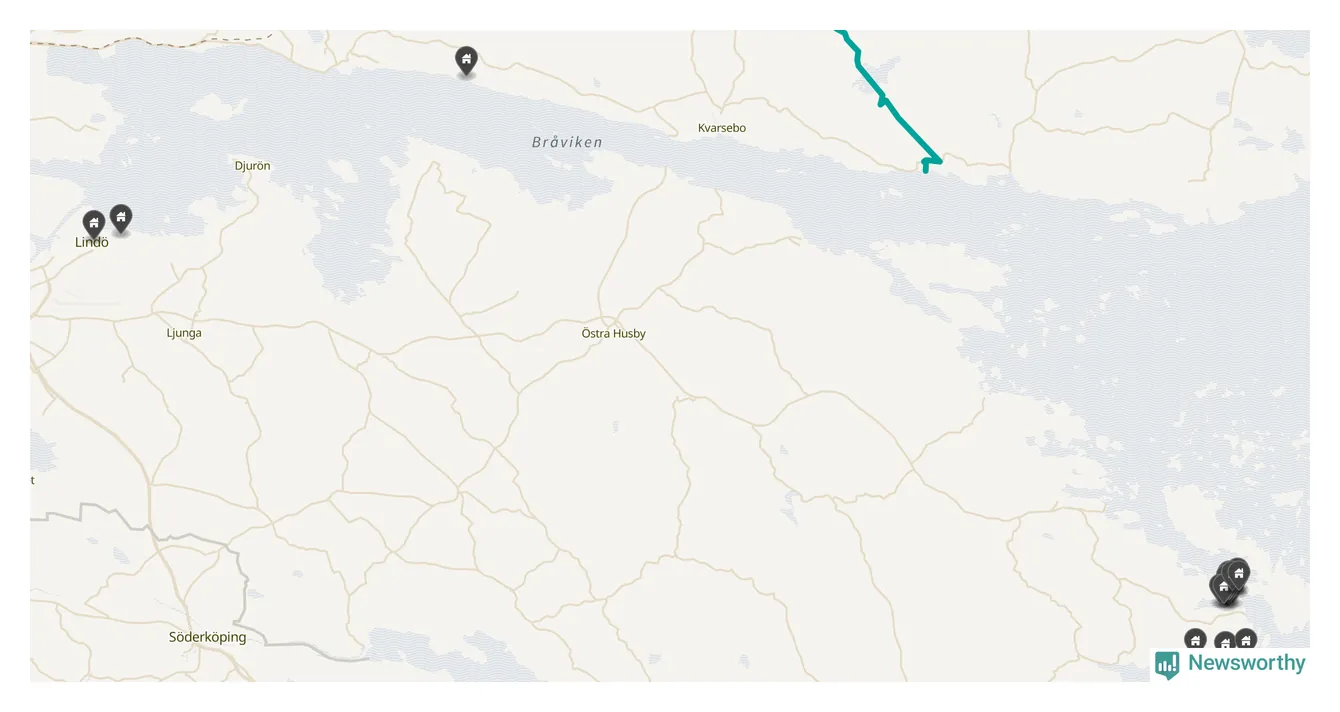Click the Newsworthy chart logo icon
Screen dimensions: 1340x712
pyautogui.click(x=1167, y=665)
